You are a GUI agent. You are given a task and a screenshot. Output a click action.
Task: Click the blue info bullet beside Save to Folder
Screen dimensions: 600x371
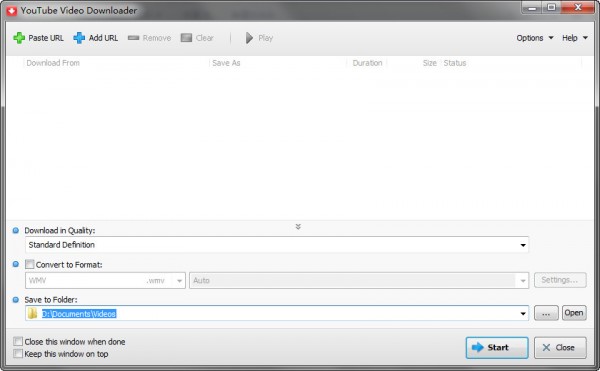pyautogui.click(x=16, y=299)
